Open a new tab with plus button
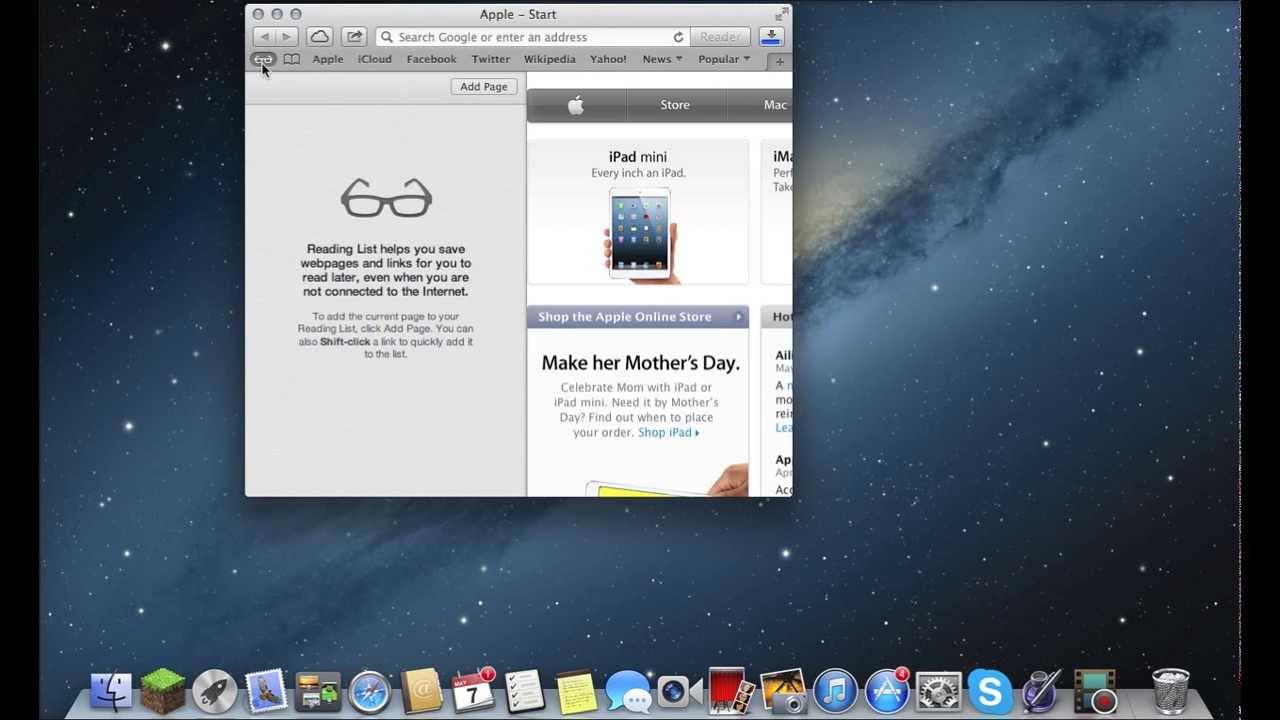The width and height of the screenshot is (1280, 720). (780, 61)
